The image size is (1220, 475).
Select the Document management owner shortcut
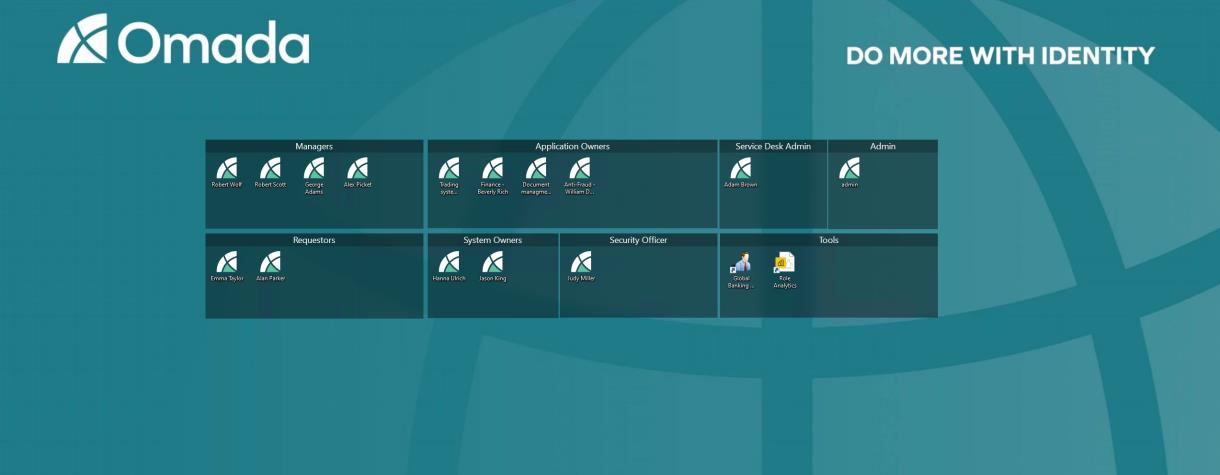click(x=536, y=176)
